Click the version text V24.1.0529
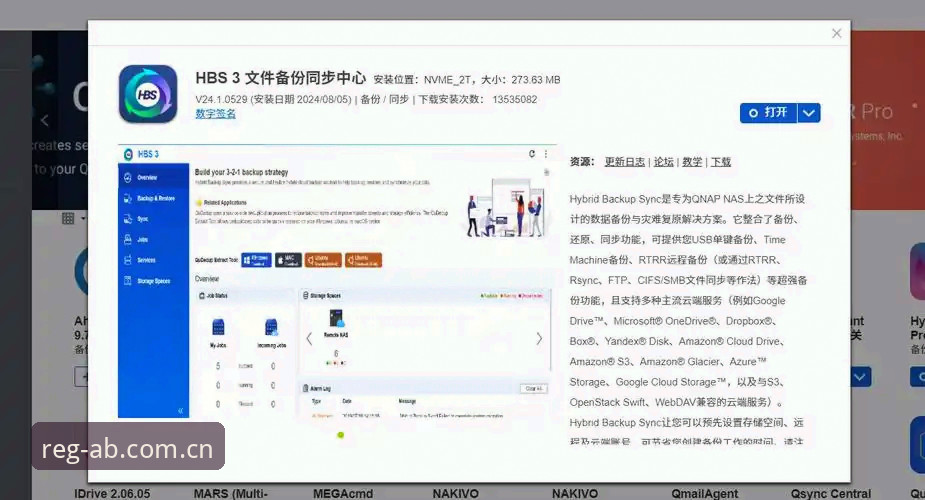The image size is (925, 500). [x=222, y=99]
